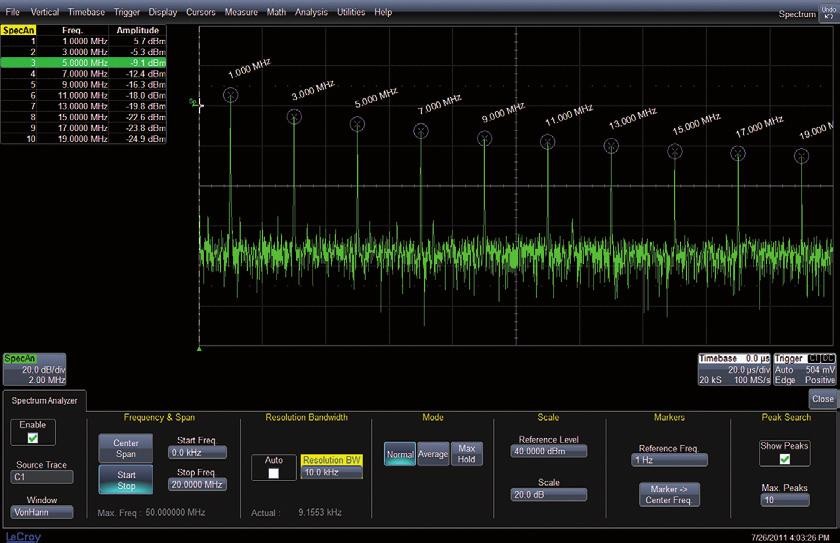Select peak row 8 at 15.0000 MHz
The height and width of the screenshot is (543, 840).
[84, 117]
